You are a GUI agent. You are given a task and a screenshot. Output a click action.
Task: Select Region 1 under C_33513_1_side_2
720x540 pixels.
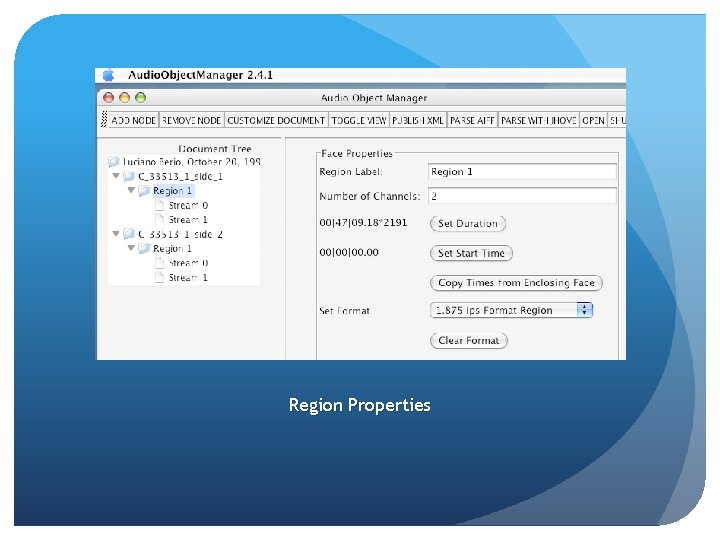pyautogui.click(x=173, y=248)
